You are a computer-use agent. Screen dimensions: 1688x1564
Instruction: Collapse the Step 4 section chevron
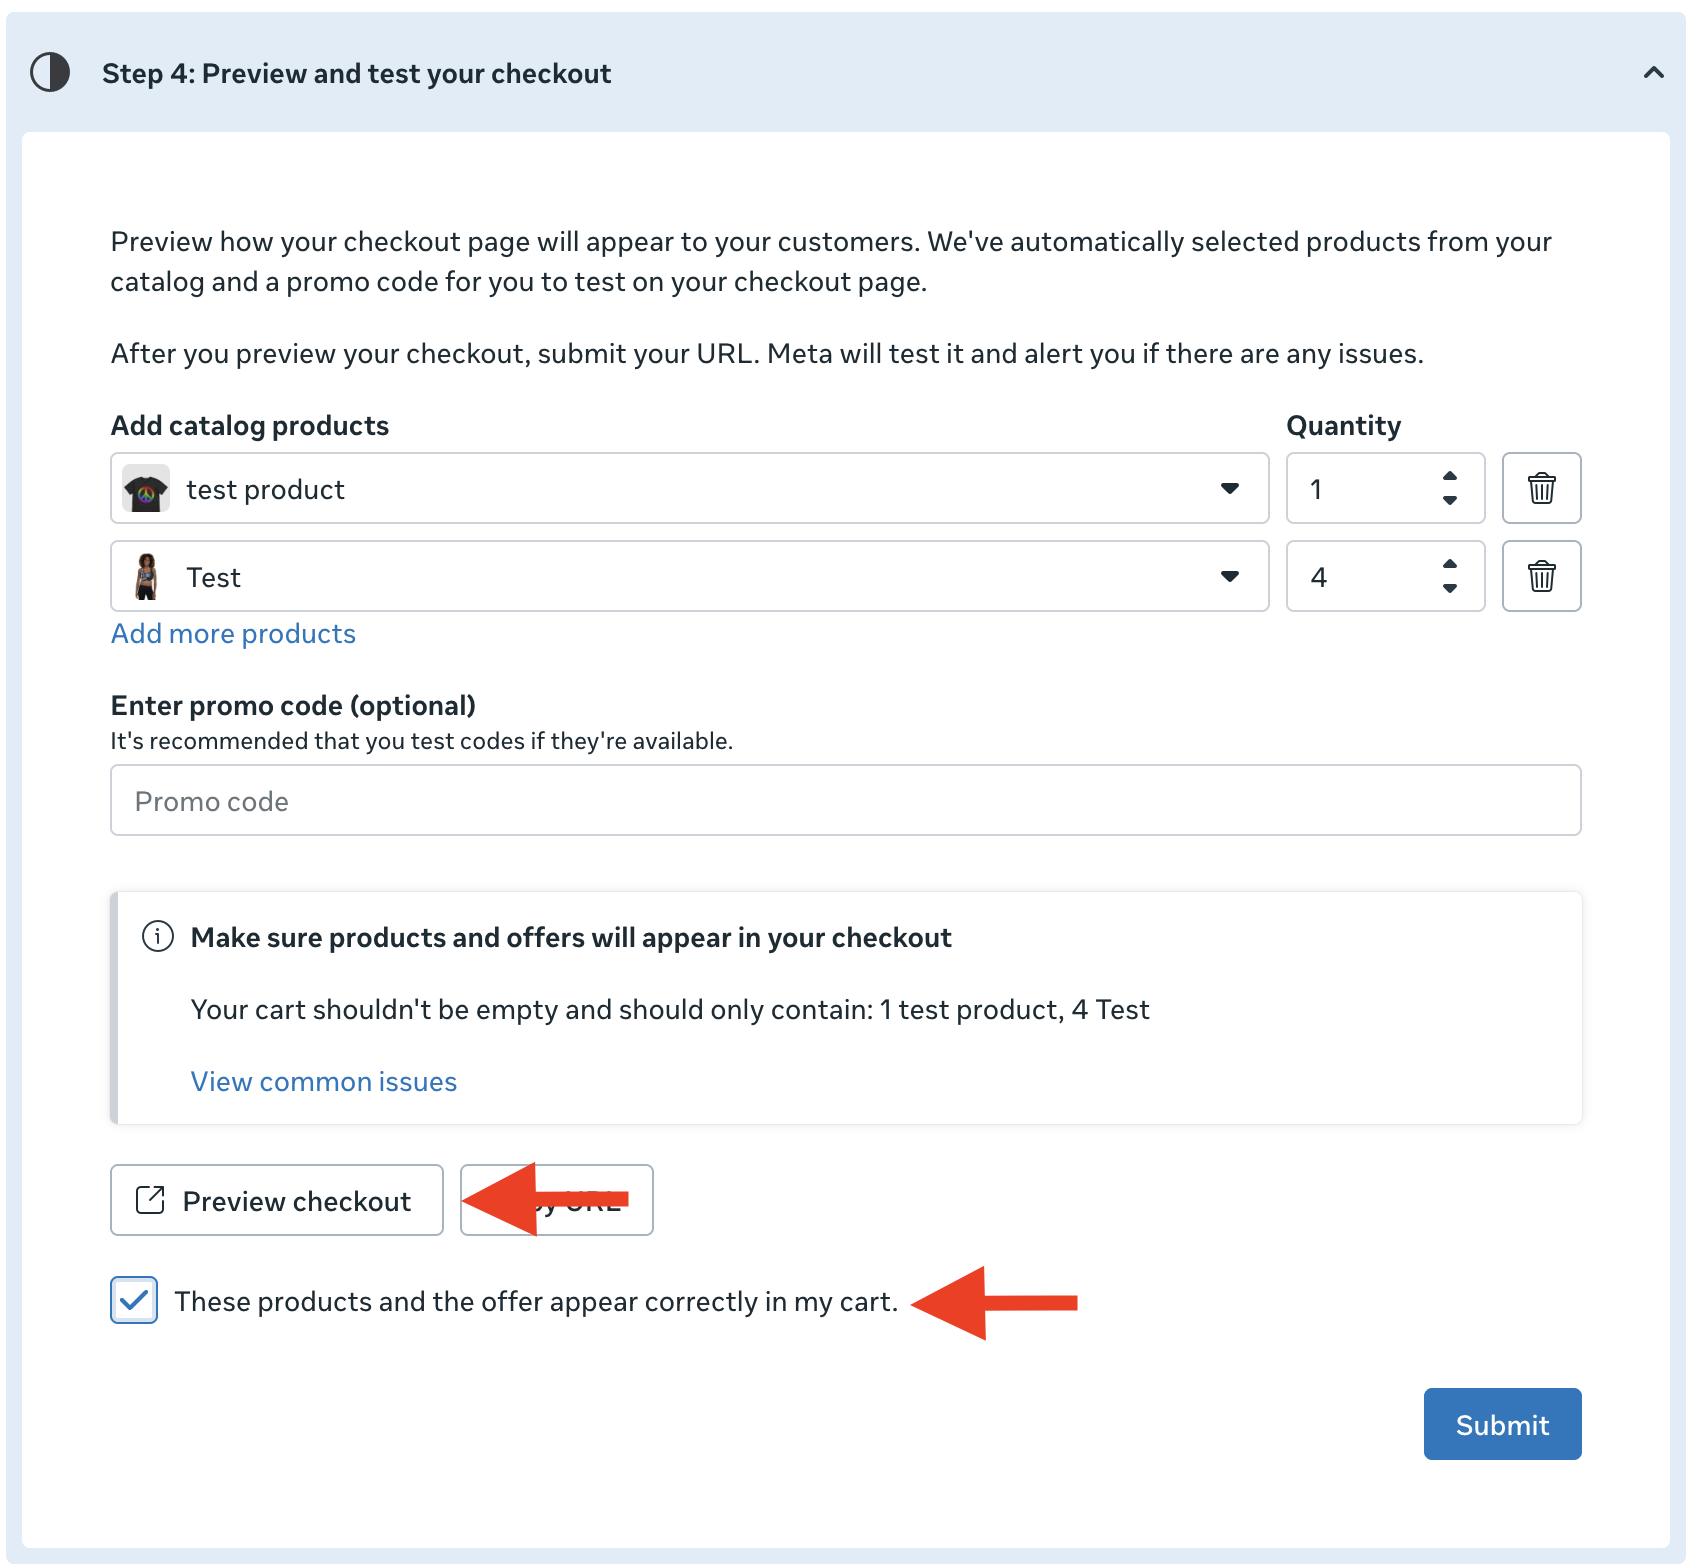[x=1653, y=72]
